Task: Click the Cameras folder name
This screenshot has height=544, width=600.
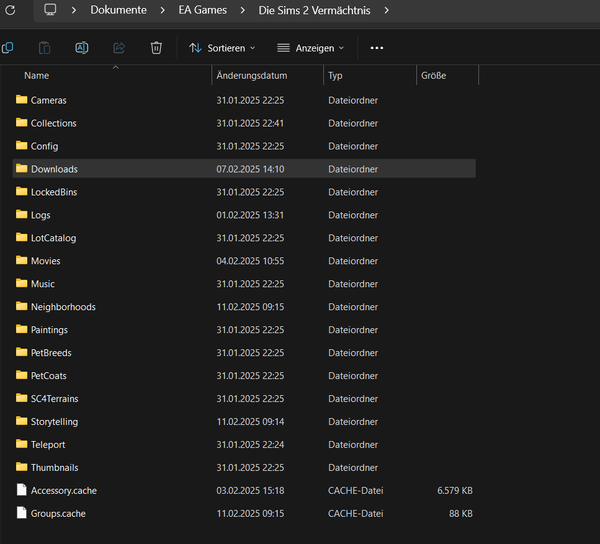Action: click(49, 100)
